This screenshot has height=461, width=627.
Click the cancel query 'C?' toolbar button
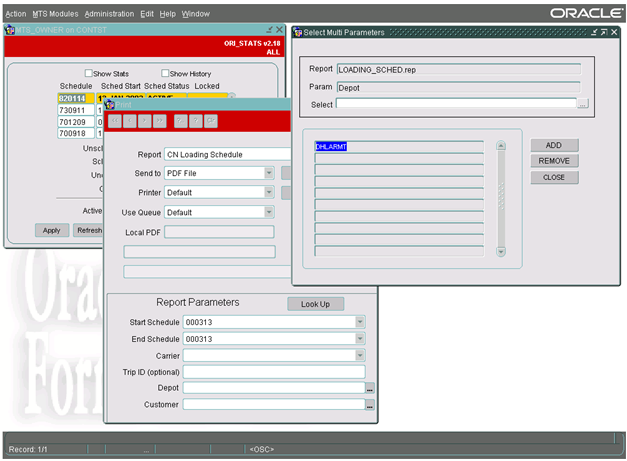pos(211,121)
